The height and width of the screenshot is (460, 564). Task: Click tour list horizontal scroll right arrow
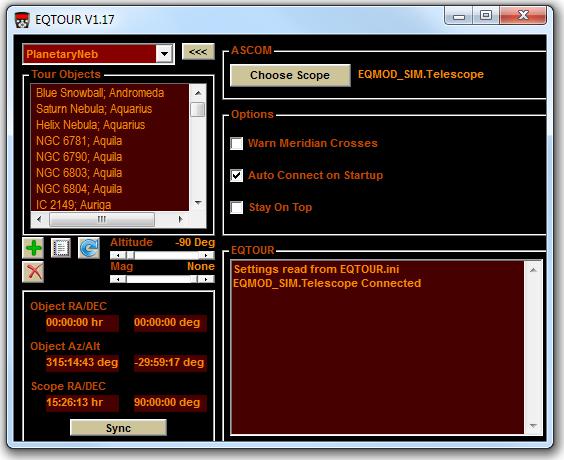[180, 219]
